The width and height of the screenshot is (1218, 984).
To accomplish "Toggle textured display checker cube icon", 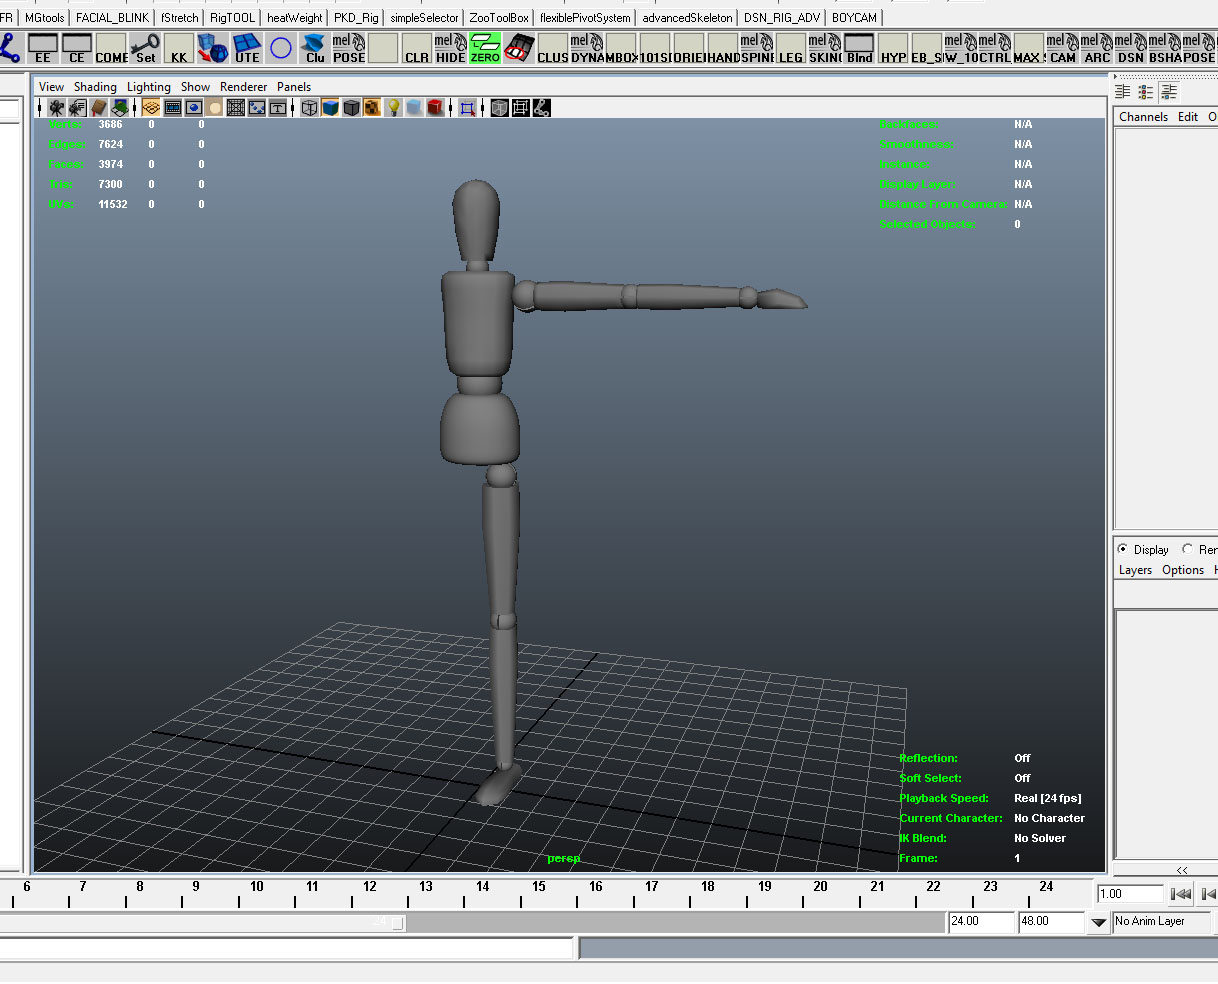I will (372, 108).
